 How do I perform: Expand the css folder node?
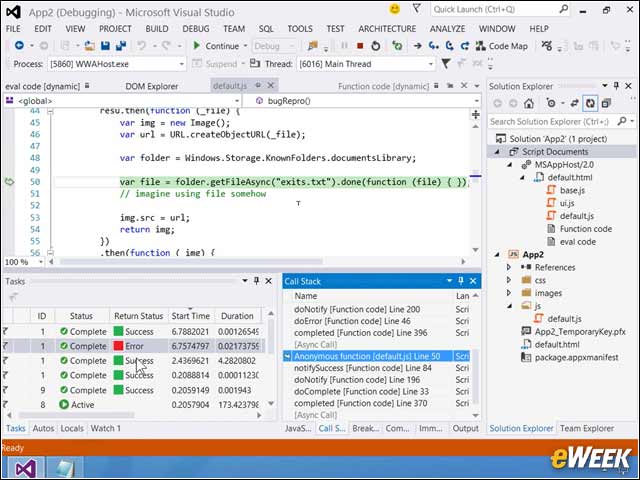pos(509,280)
